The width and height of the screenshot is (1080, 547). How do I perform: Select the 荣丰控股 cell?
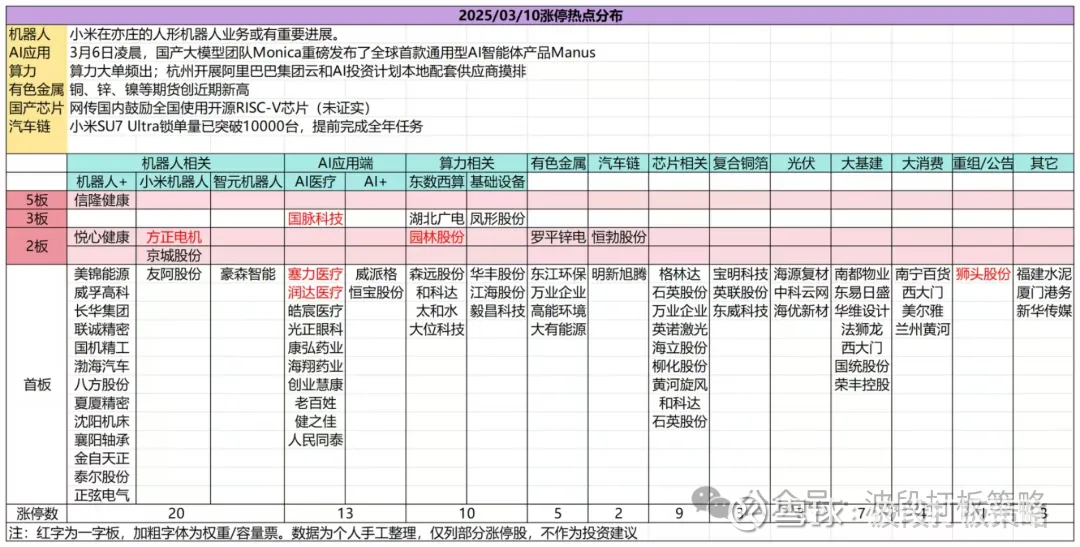pyautogui.click(x=862, y=384)
